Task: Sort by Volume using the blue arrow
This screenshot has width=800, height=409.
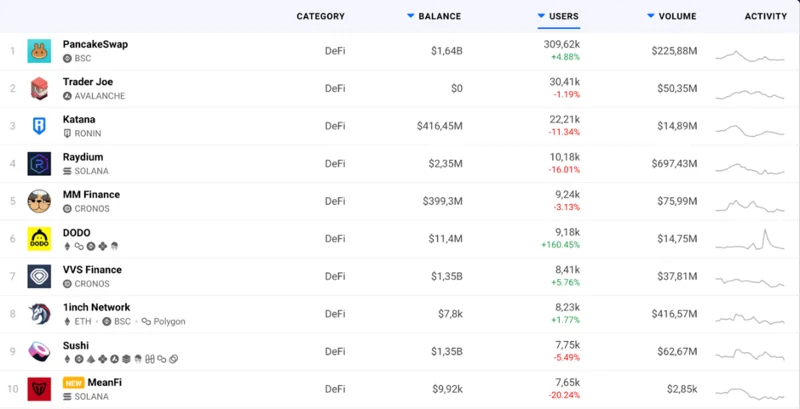Action: coord(651,16)
